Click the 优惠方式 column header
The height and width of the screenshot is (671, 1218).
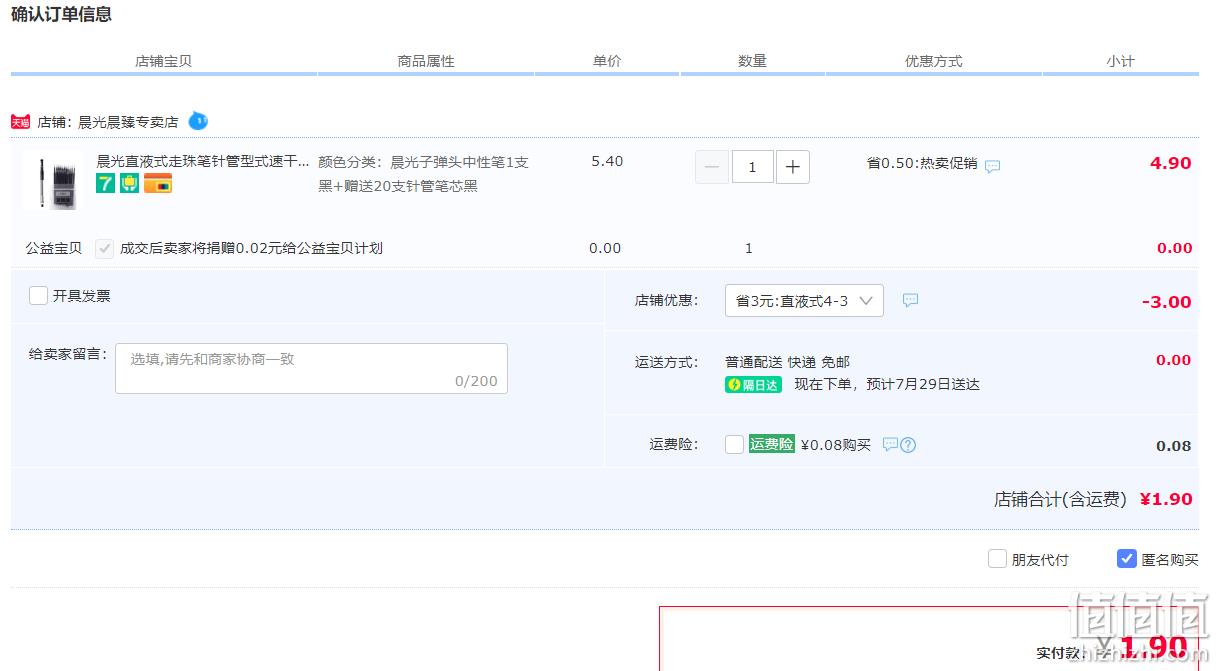pos(933,61)
